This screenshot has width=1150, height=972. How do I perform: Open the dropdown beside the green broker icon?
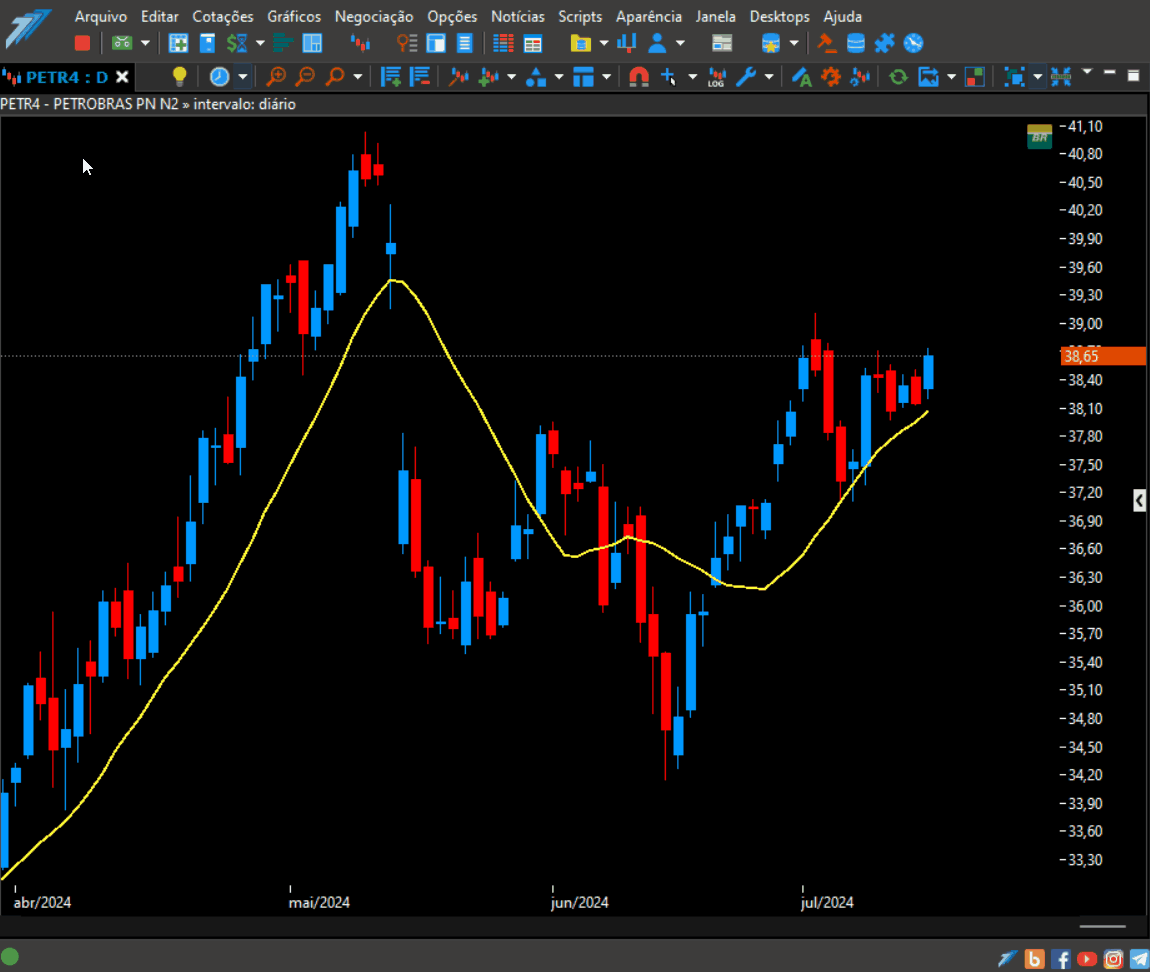click(145, 43)
